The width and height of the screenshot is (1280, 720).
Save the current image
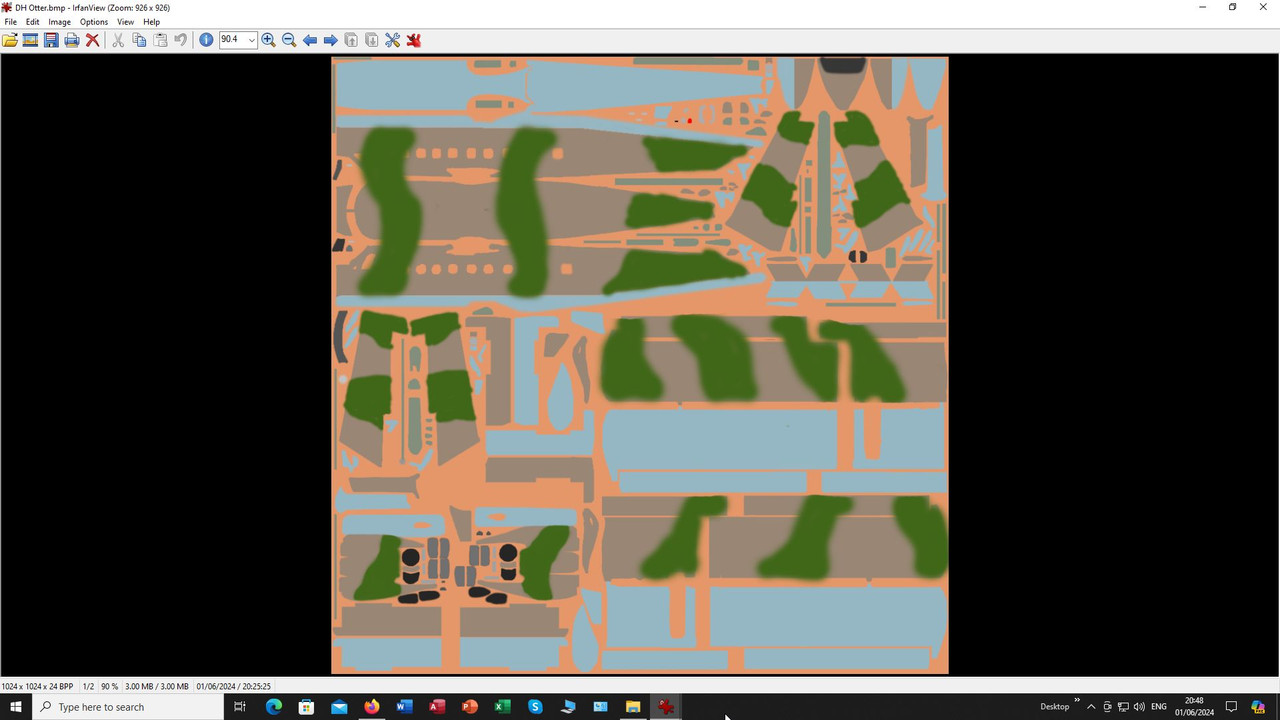pos(51,39)
